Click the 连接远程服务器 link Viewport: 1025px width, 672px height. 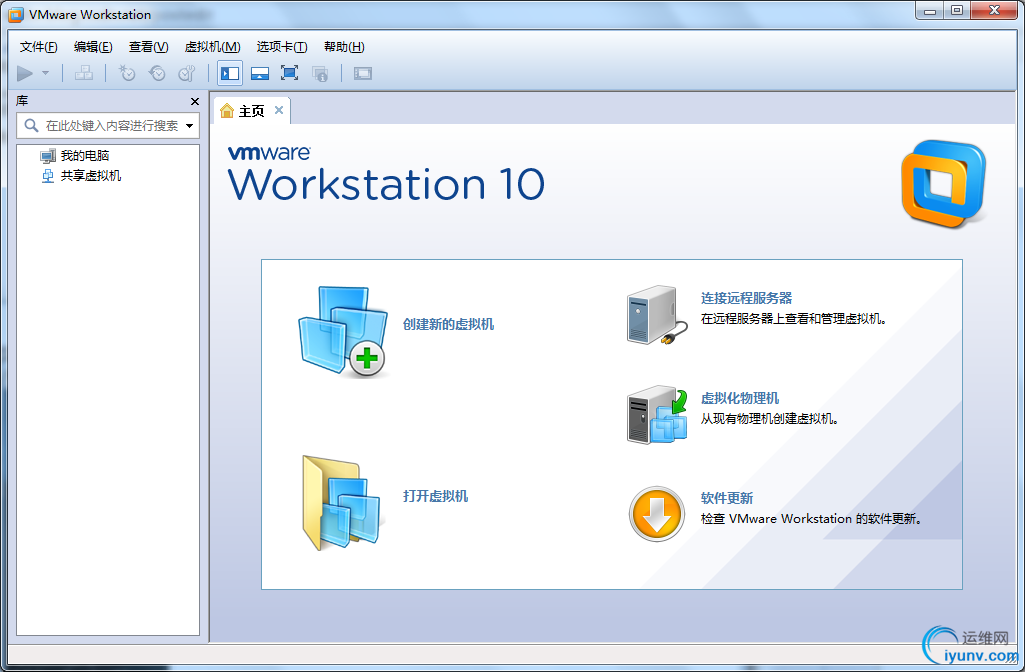[x=747, y=298]
